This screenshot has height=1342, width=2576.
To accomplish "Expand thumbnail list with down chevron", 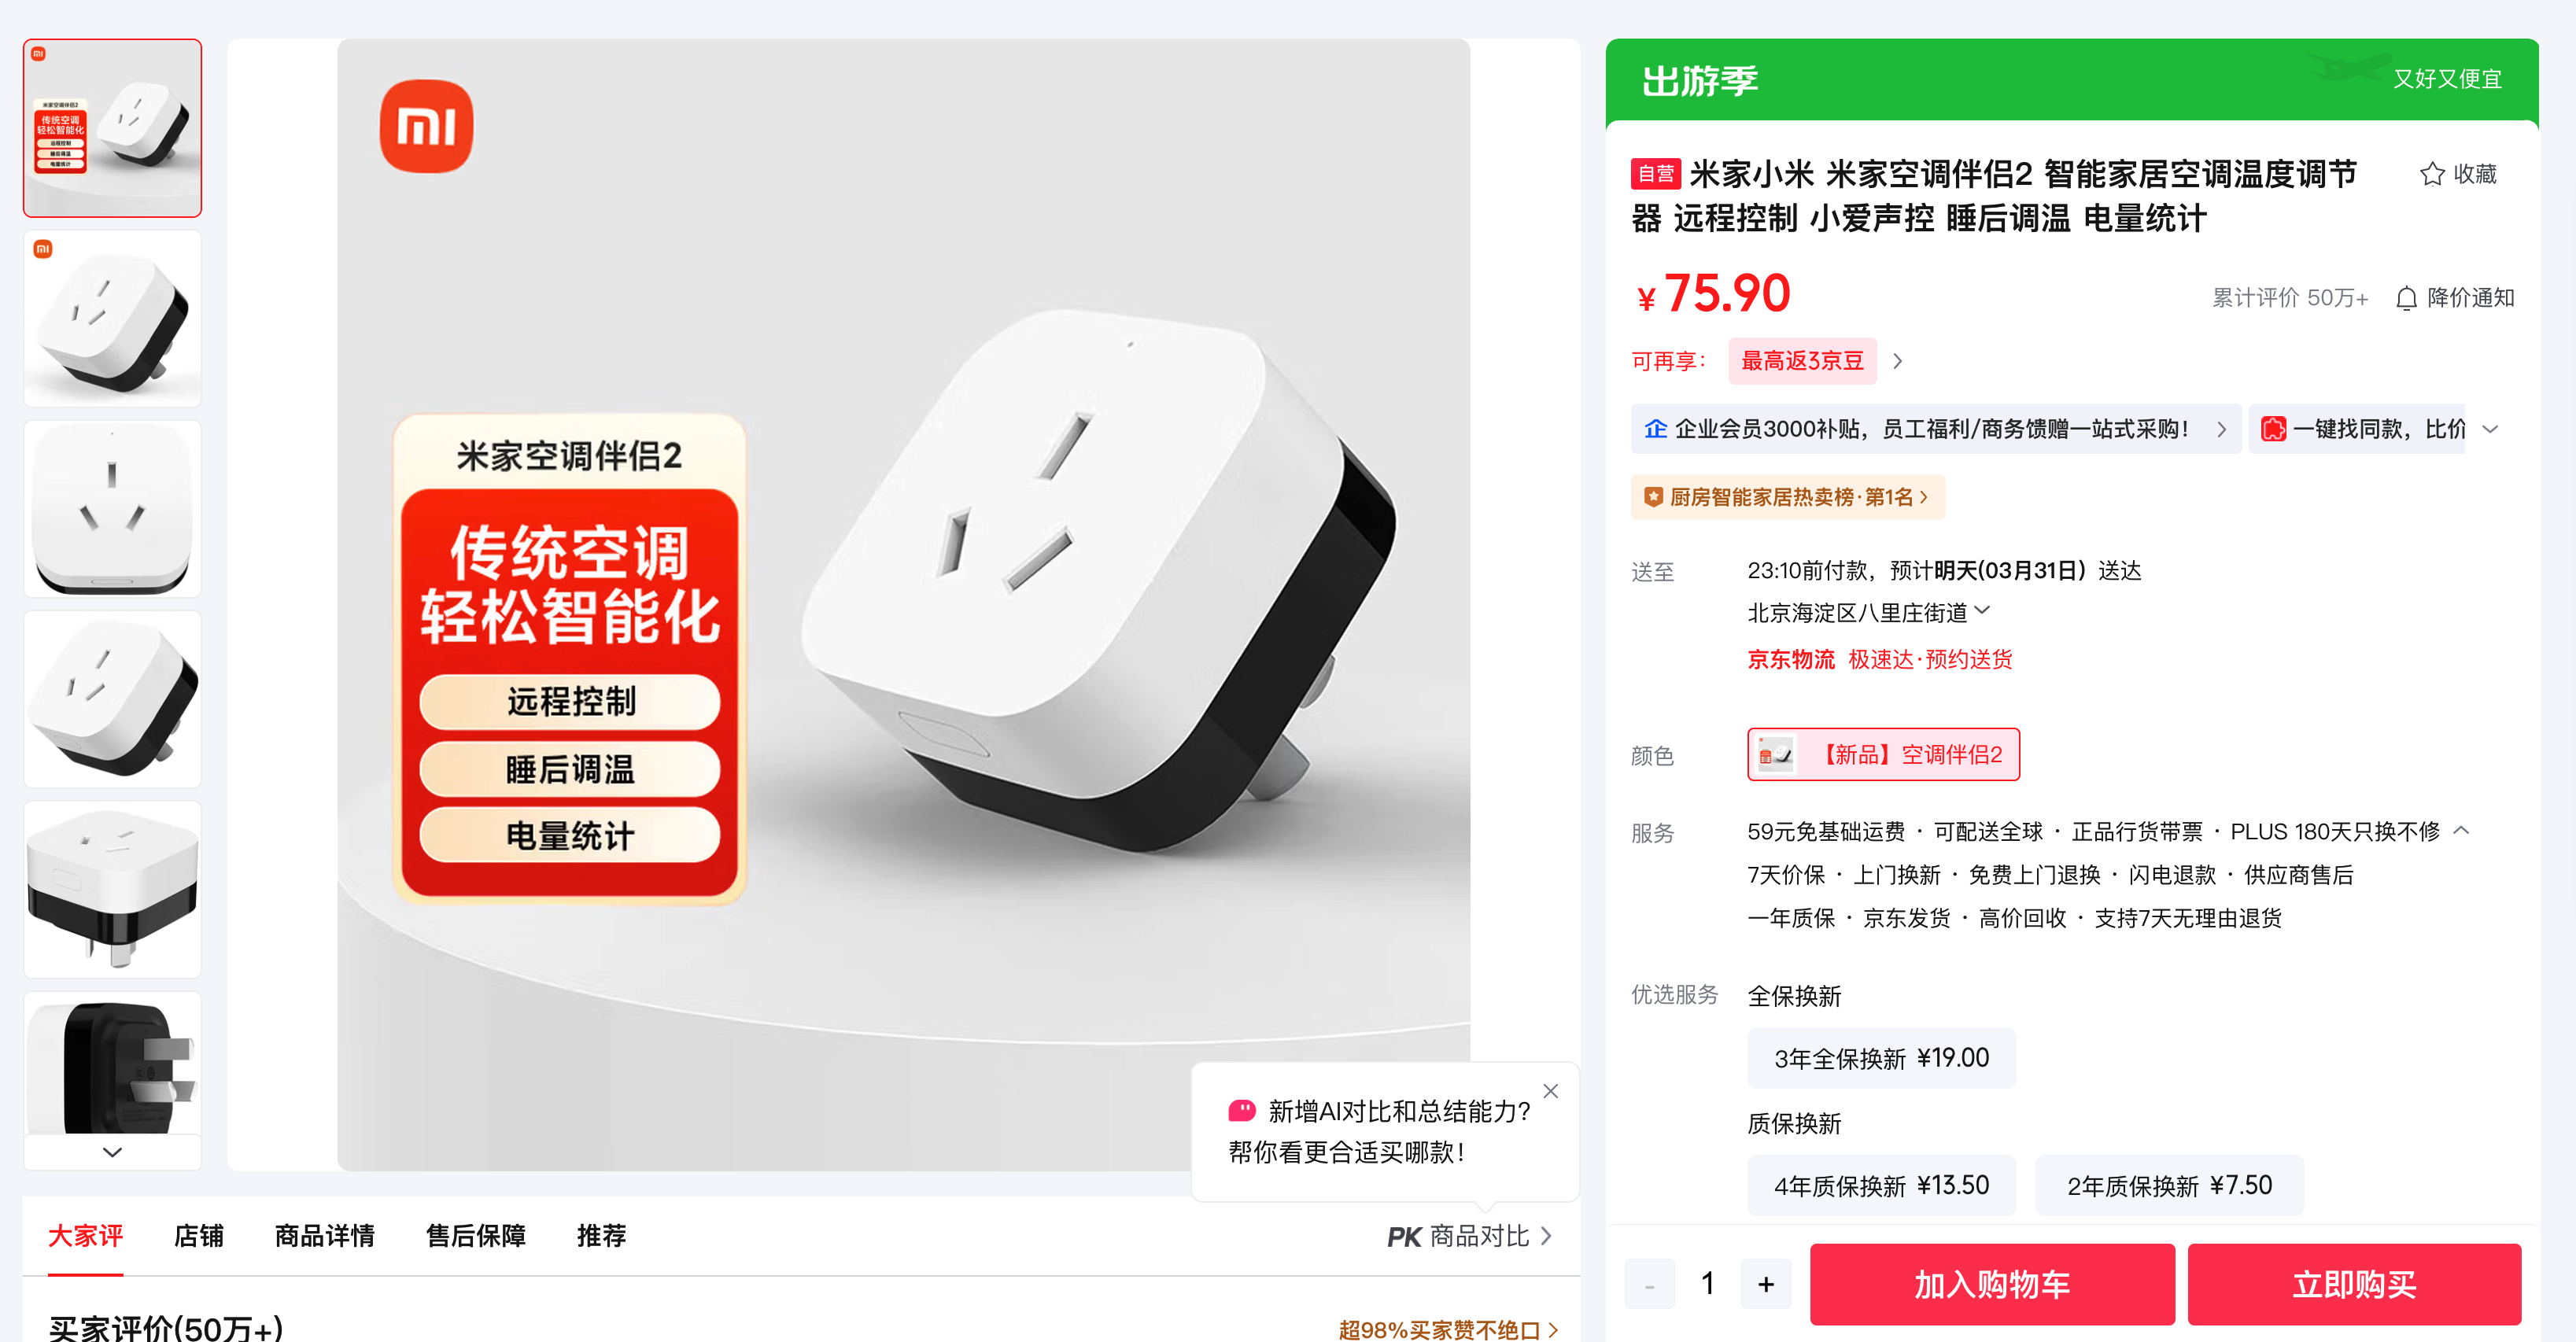I will (x=112, y=1152).
